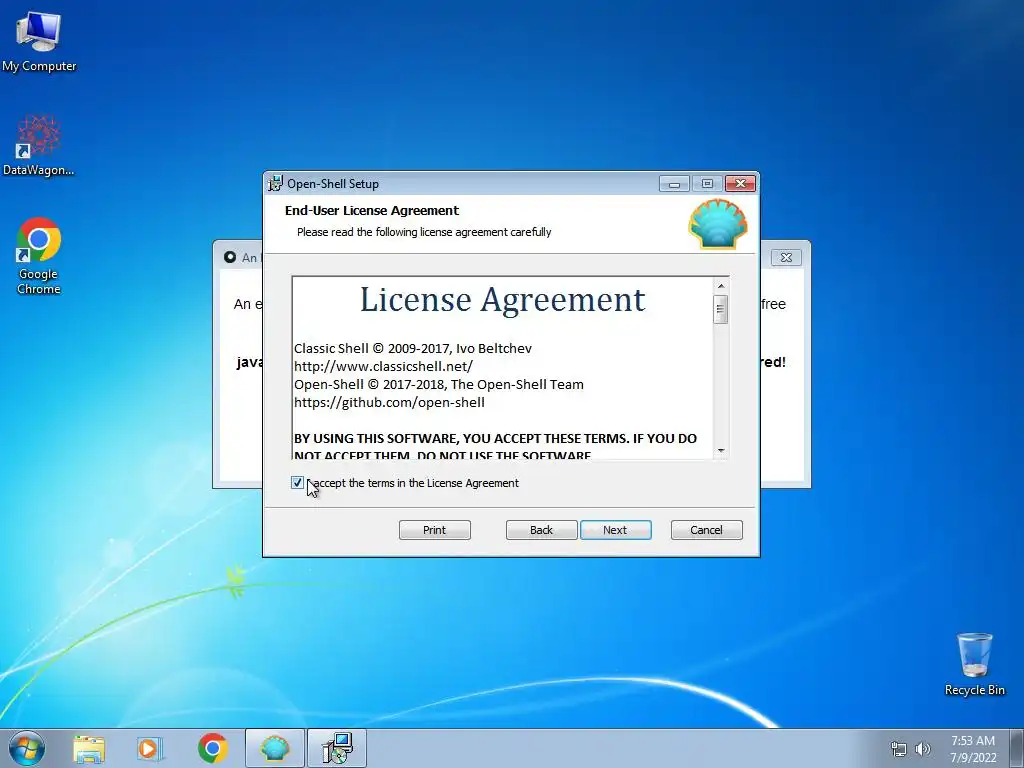Click the Print button
Image resolution: width=1024 pixels, height=768 pixels.
(434, 530)
